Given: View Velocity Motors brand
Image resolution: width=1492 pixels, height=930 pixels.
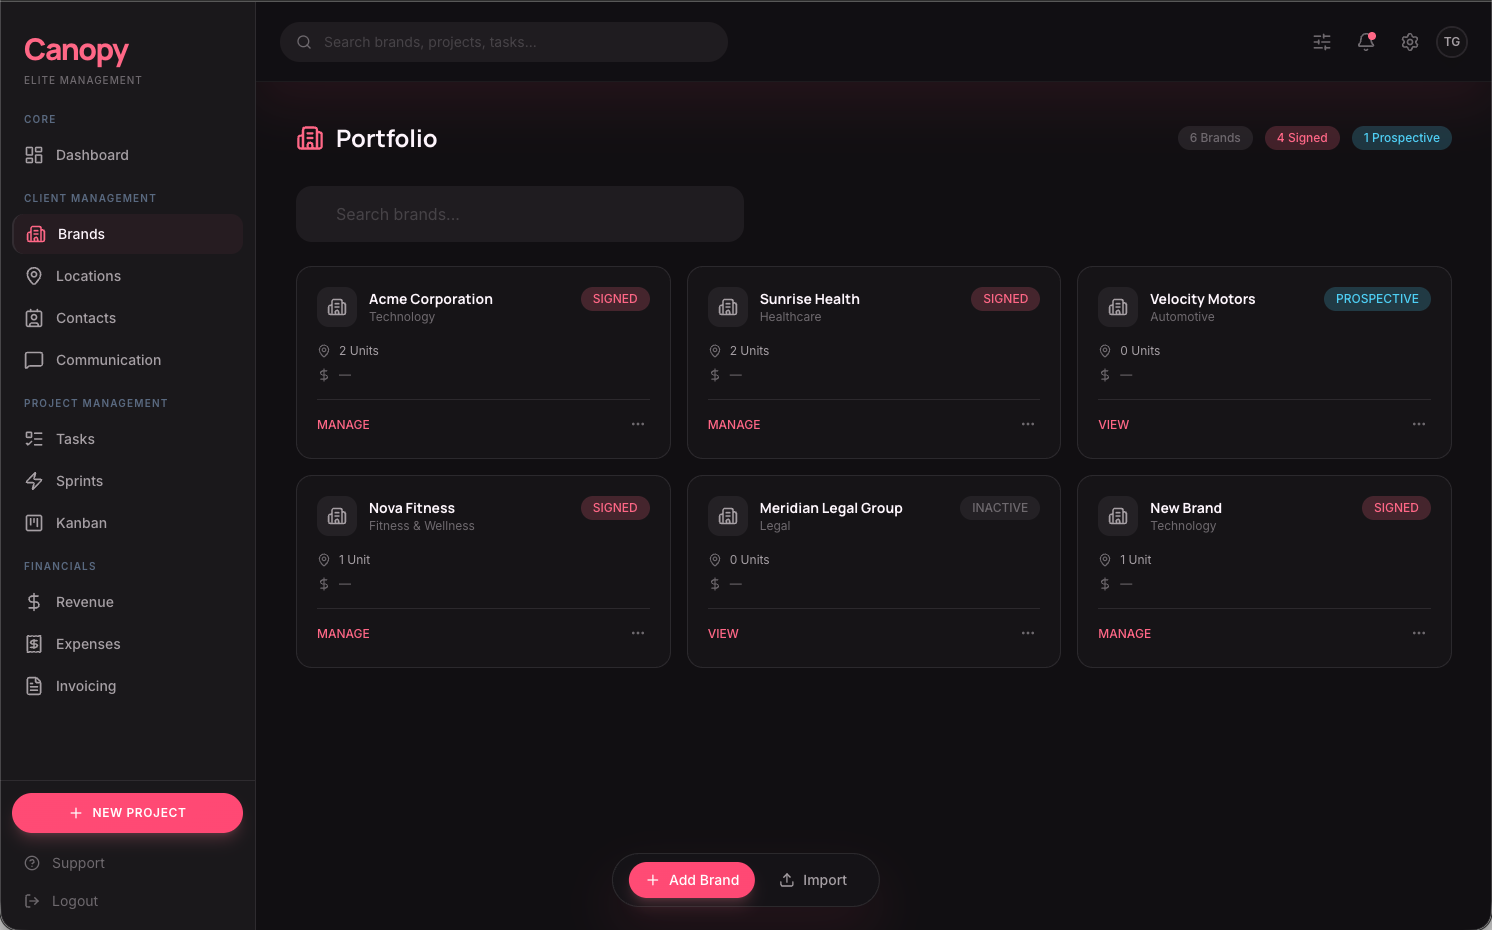Looking at the screenshot, I should coord(1113,425).
